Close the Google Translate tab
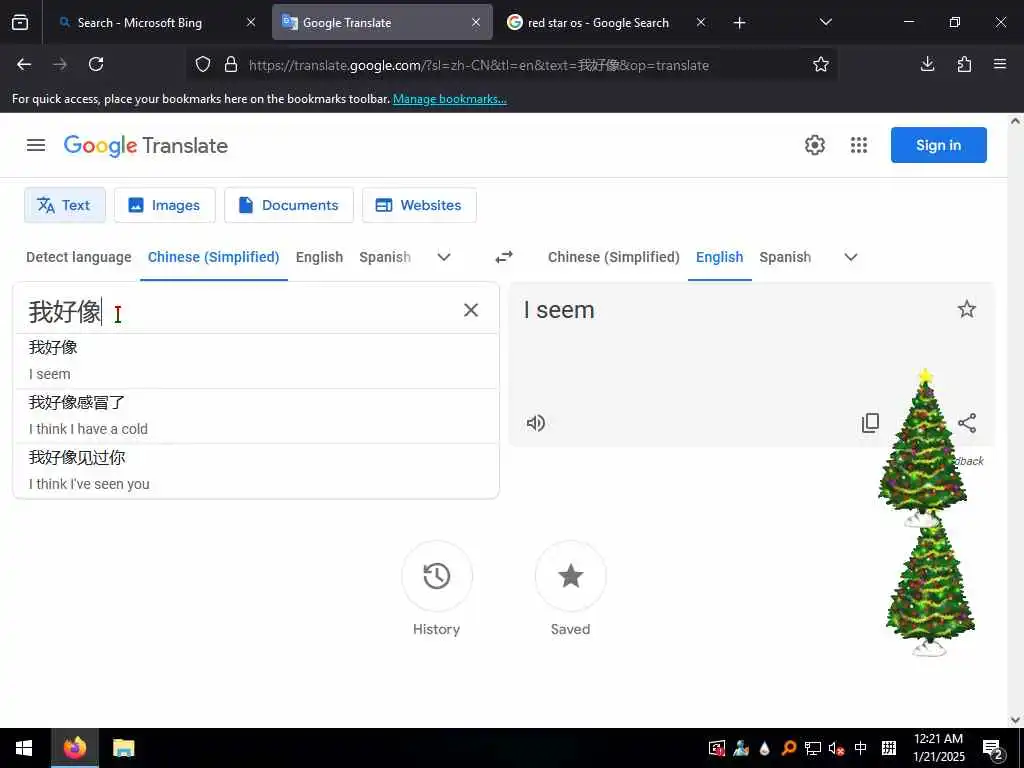Viewport: 1024px width, 768px height. pyautogui.click(x=476, y=23)
